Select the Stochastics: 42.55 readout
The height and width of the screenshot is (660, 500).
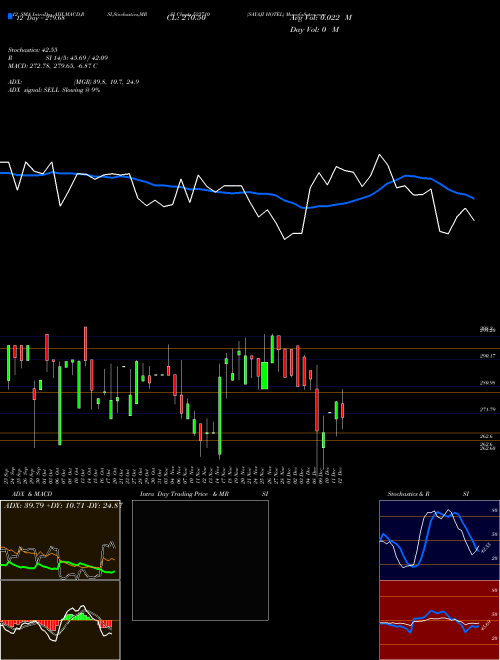33,50
